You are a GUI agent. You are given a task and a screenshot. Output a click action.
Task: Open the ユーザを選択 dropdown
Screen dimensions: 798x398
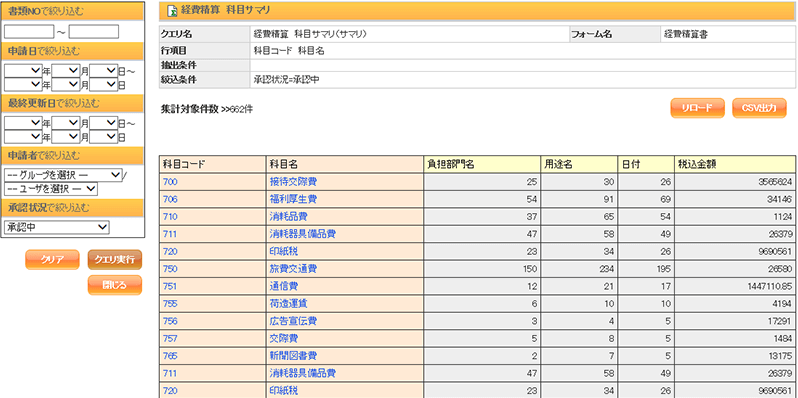click(50, 189)
